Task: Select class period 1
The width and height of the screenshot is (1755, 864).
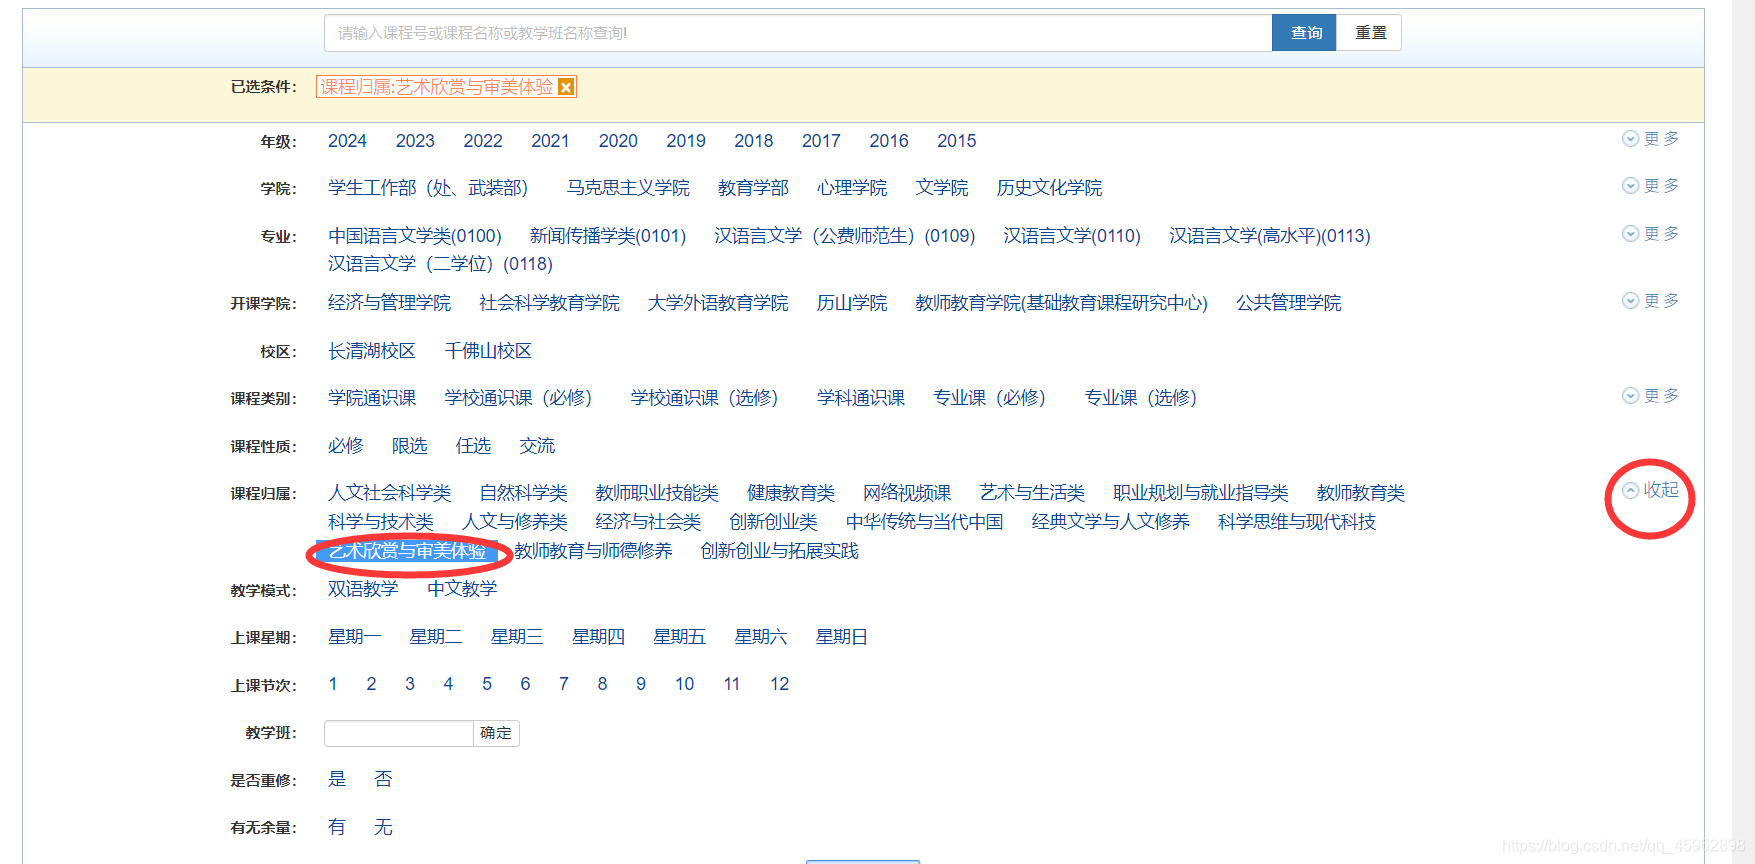Action: point(333,684)
